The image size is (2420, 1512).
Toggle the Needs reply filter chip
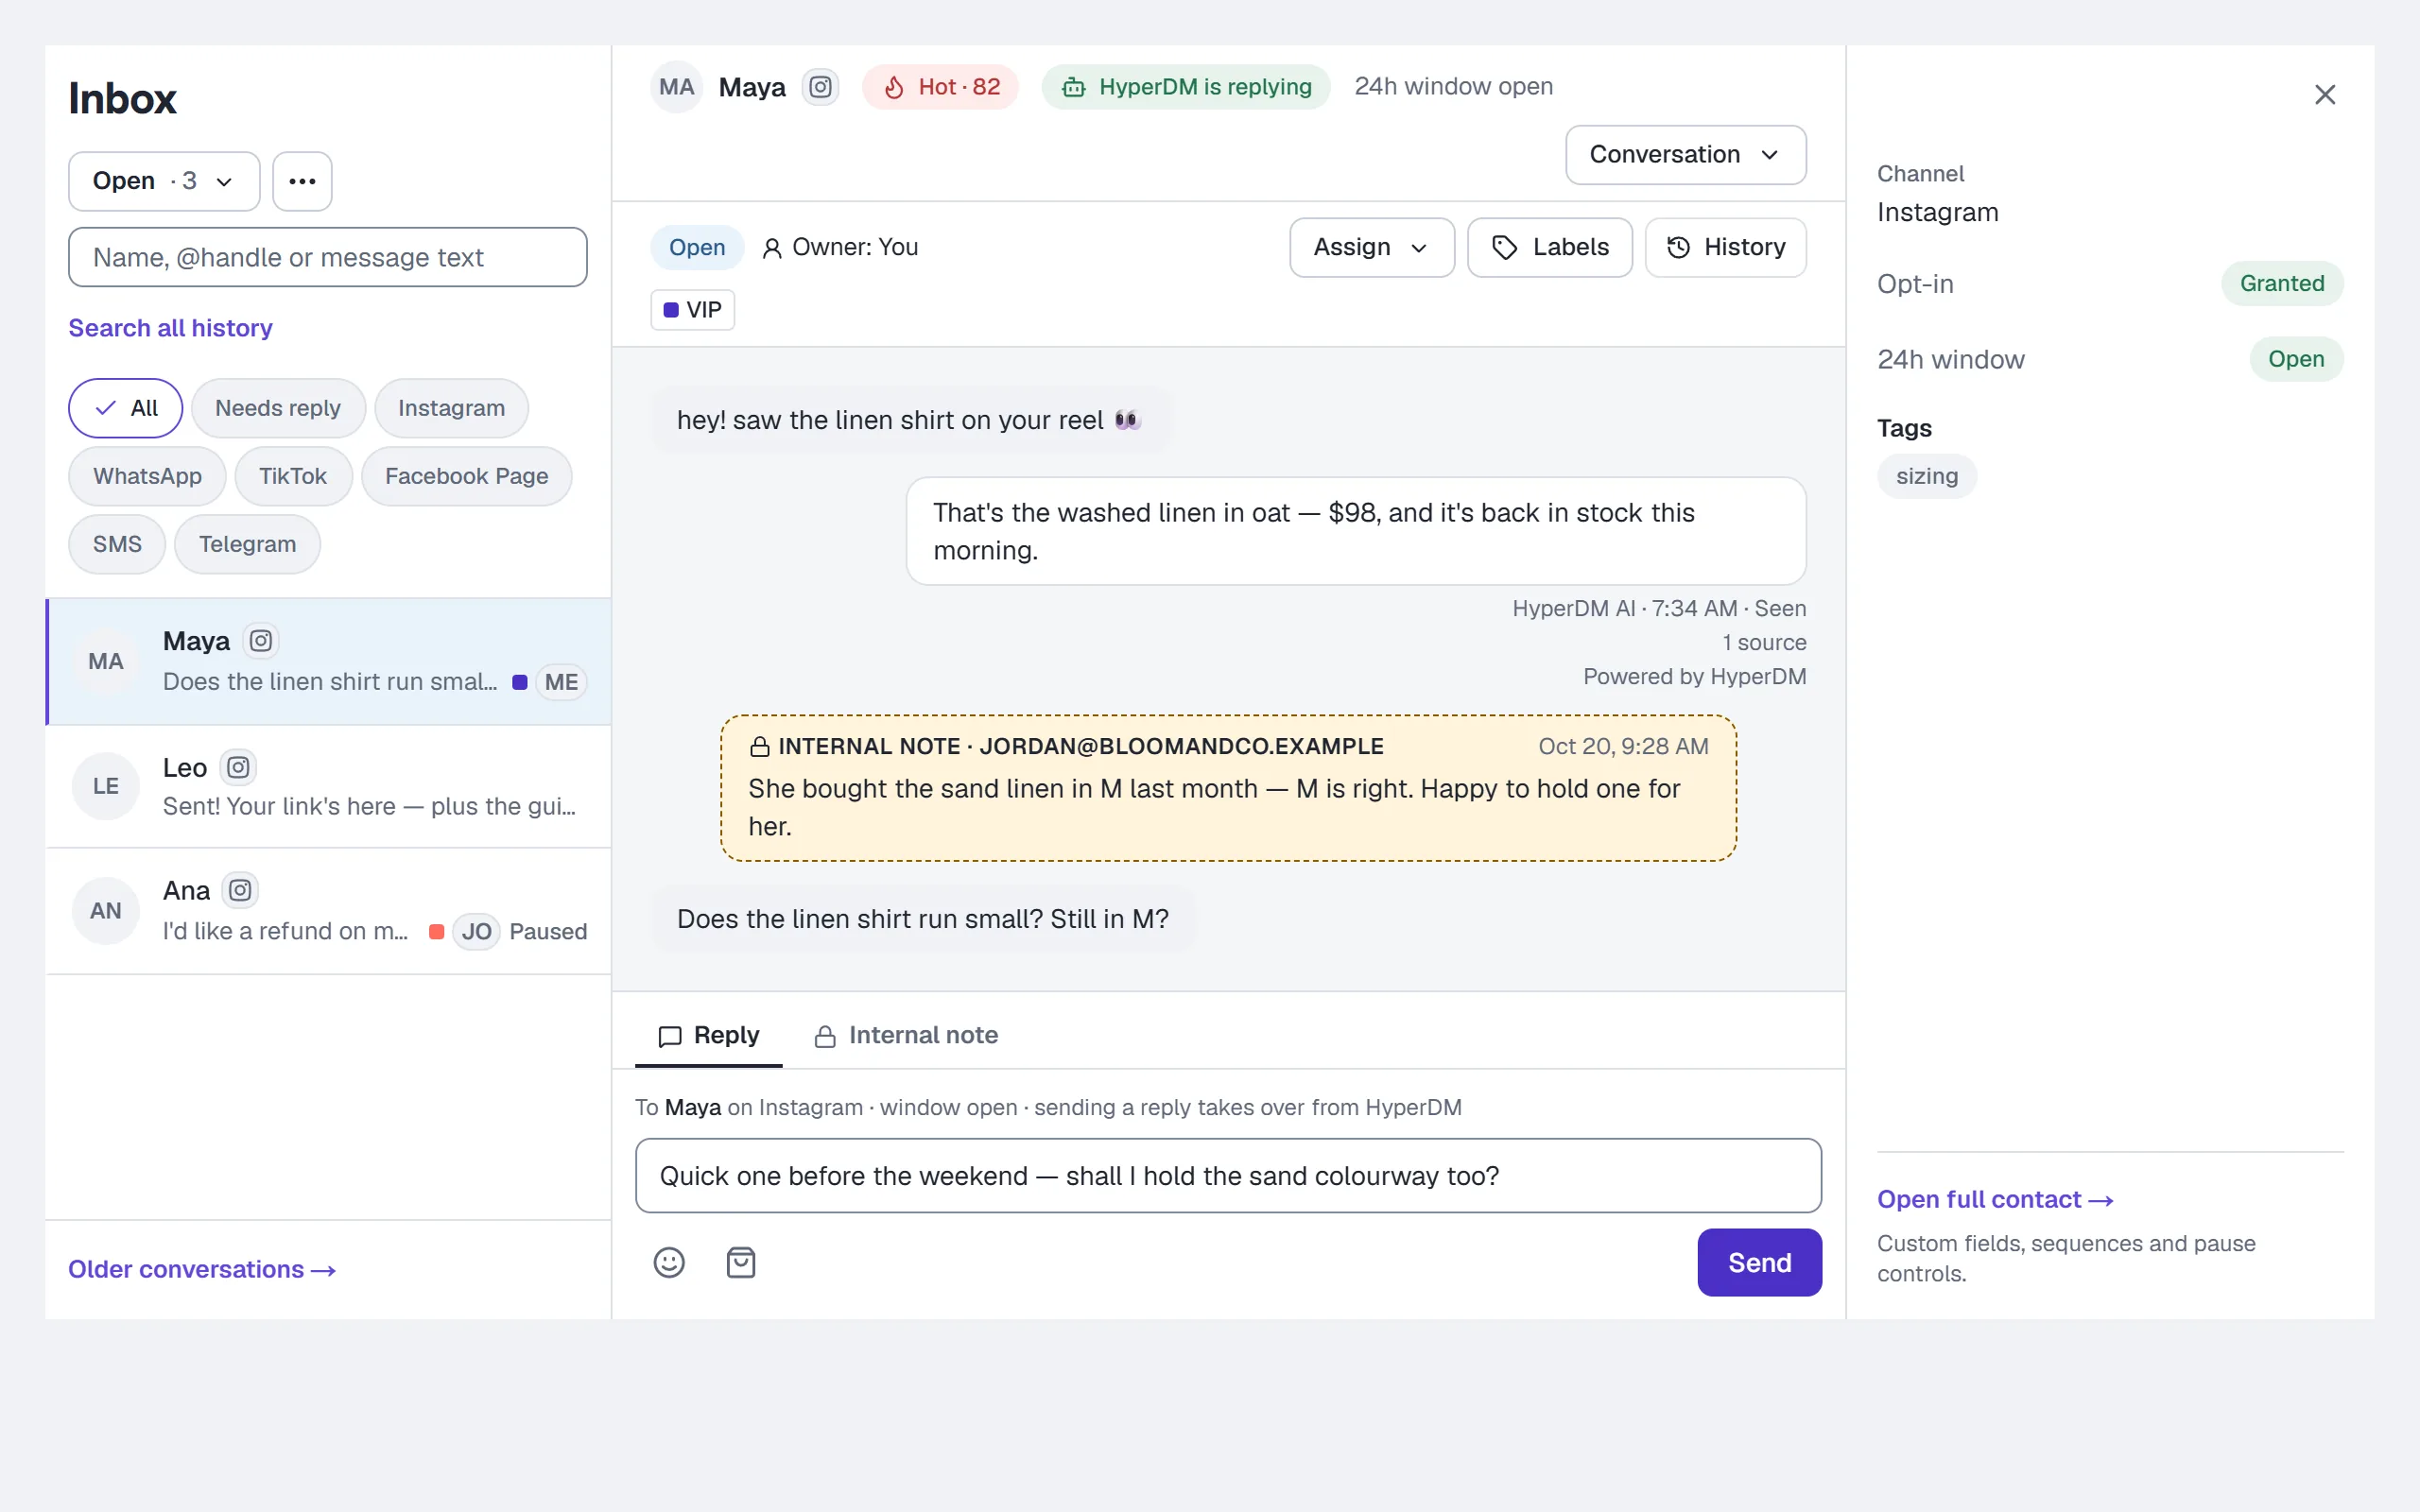(x=278, y=408)
